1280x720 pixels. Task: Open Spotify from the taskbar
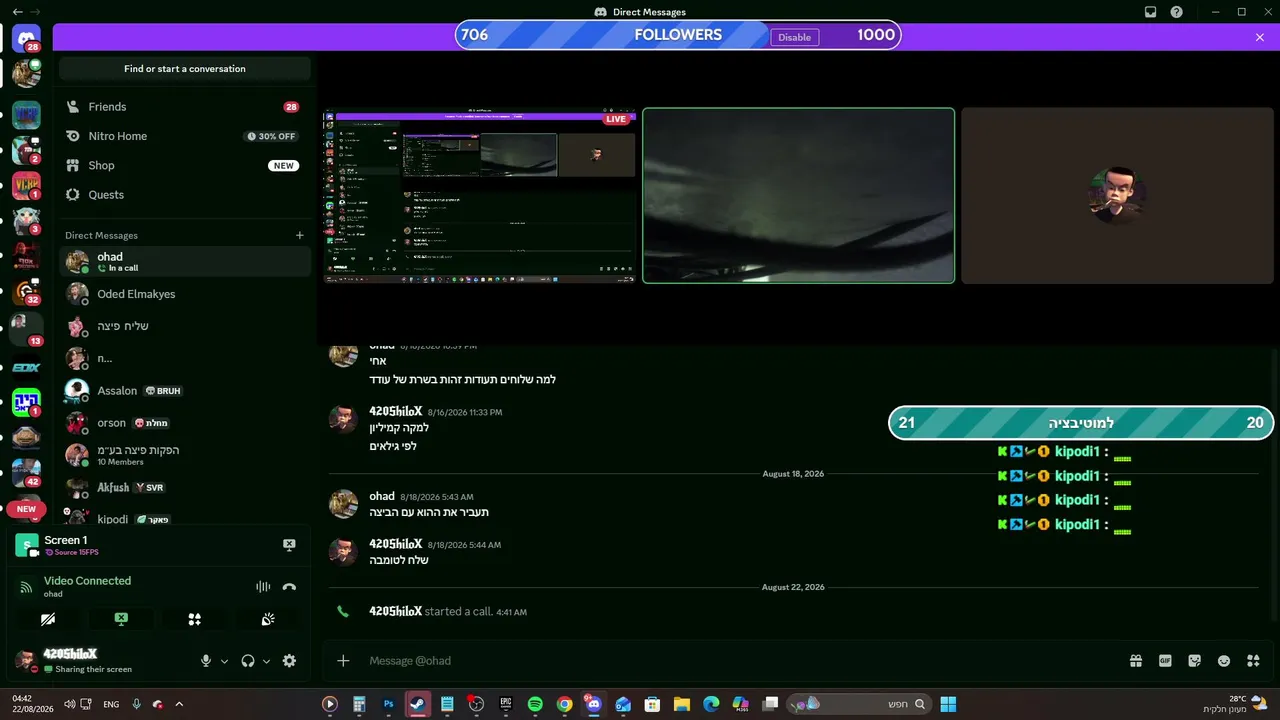pyautogui.click(x=535, y=704)
